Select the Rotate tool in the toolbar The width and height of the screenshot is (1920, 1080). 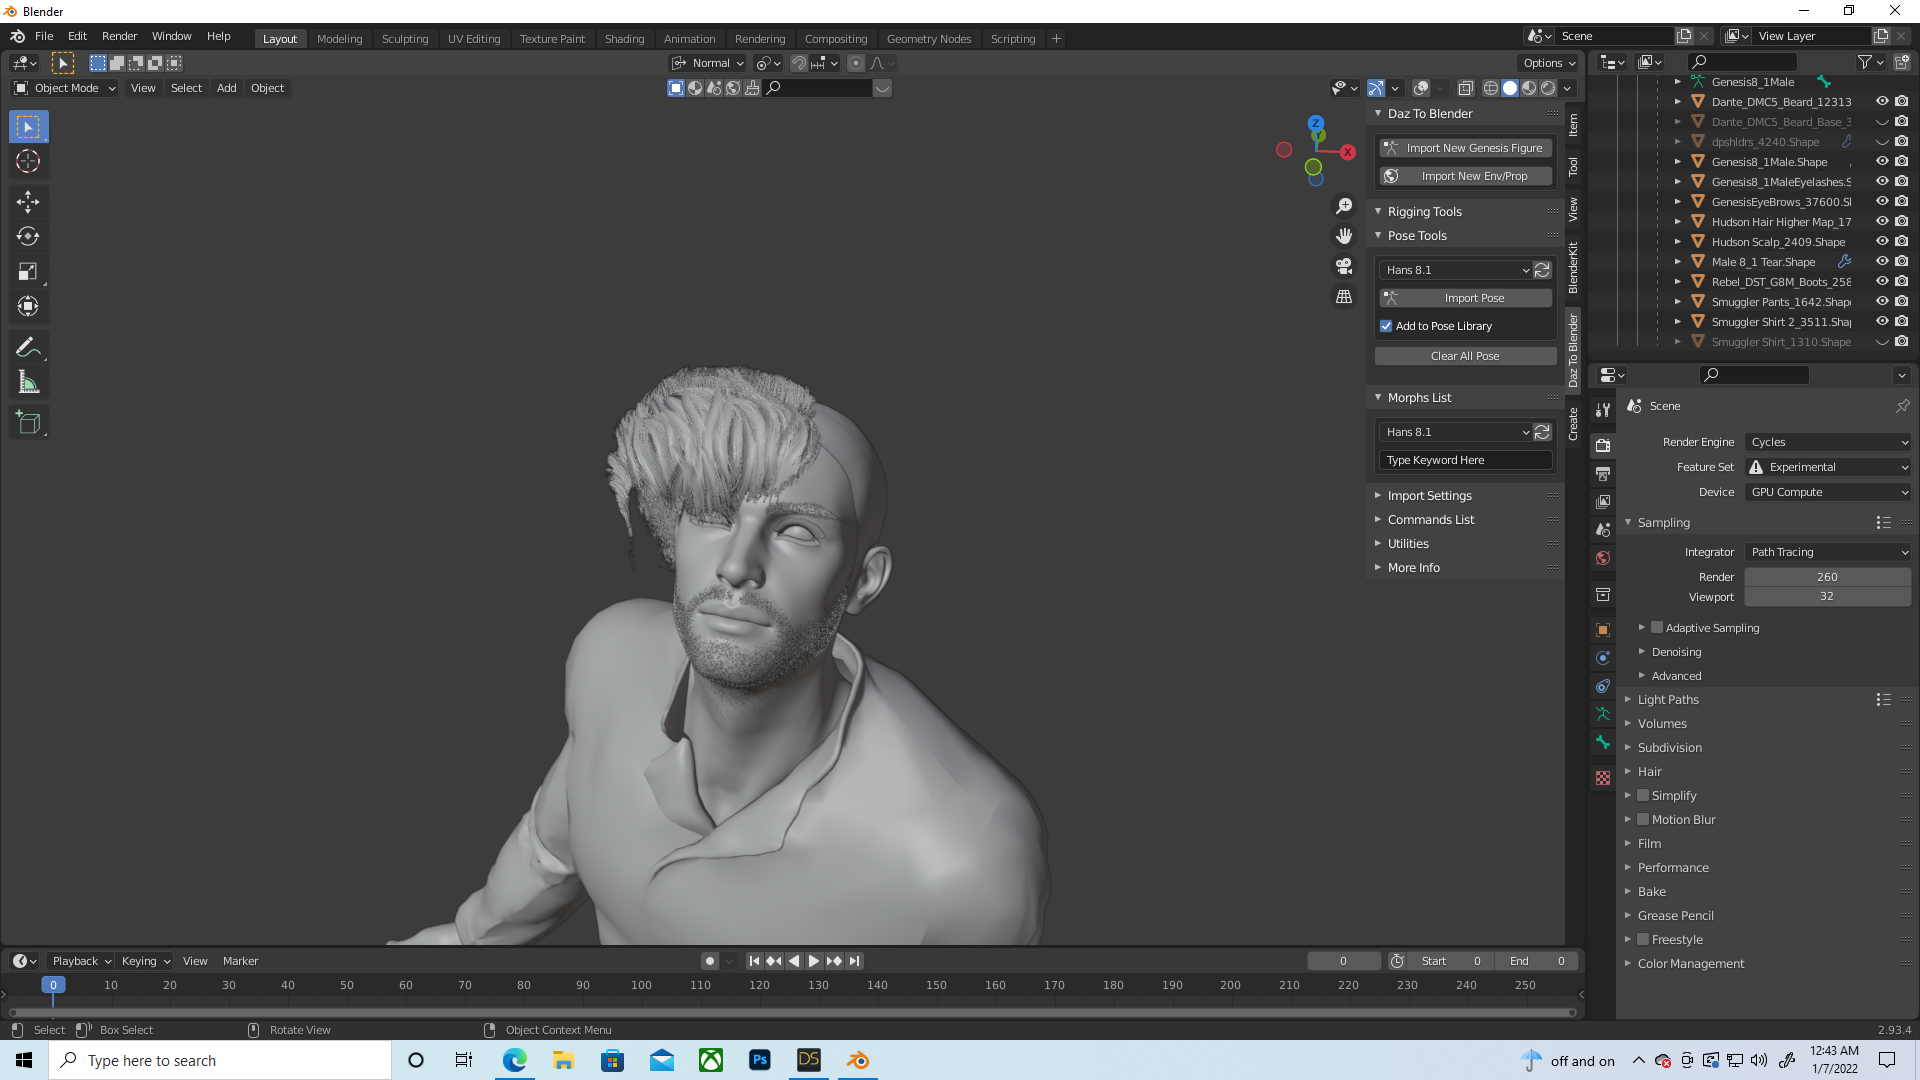click(x=28, y=237)
